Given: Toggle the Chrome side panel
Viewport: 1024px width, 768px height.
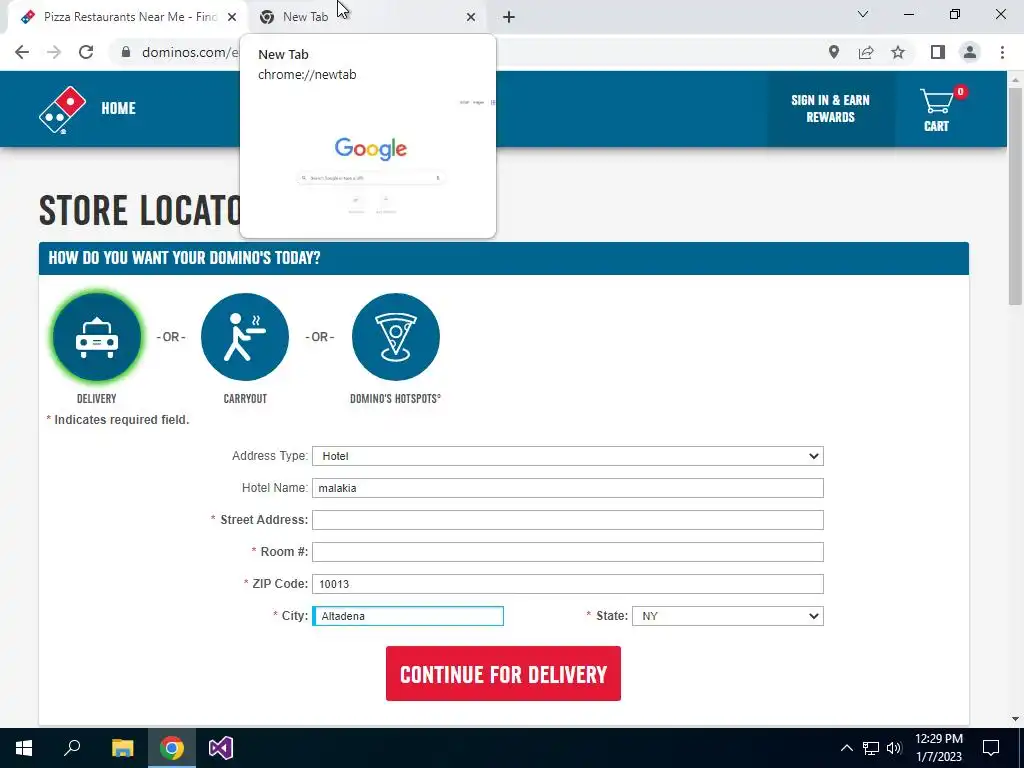Looking at the screenshot, I should [x=938, y=52].
